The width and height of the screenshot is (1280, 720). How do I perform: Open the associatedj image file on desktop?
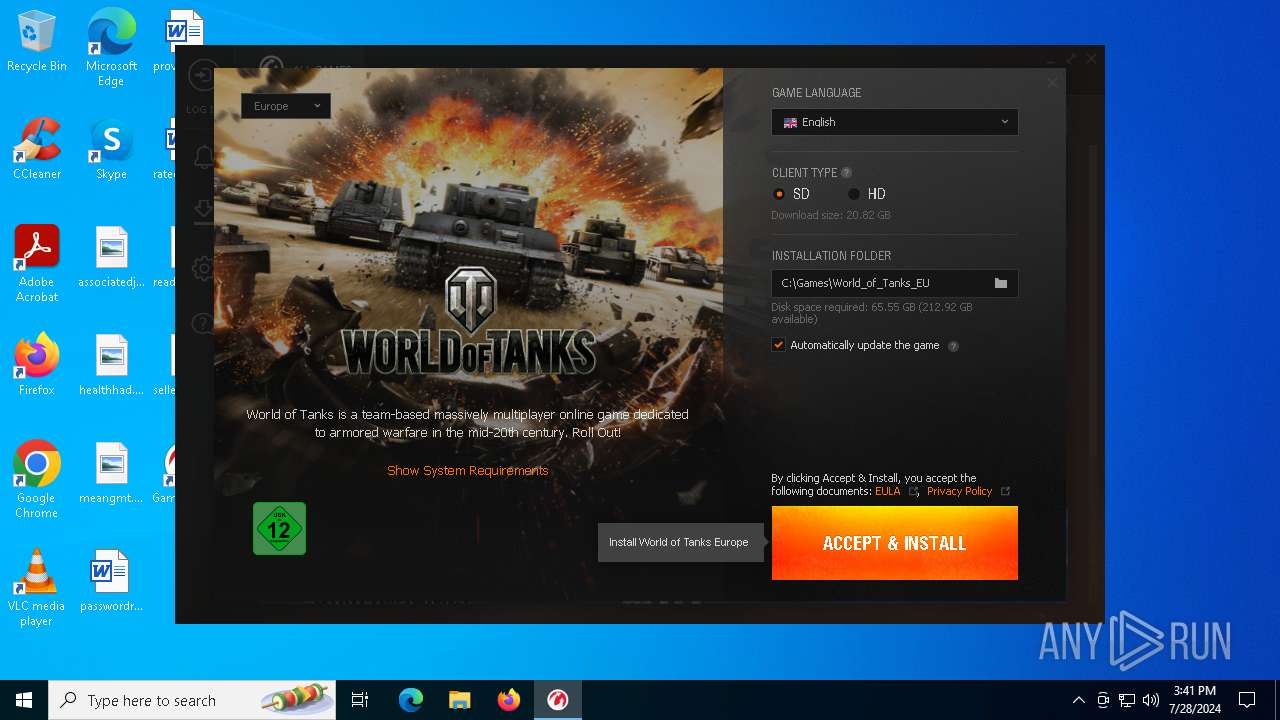tap(111, 257)
